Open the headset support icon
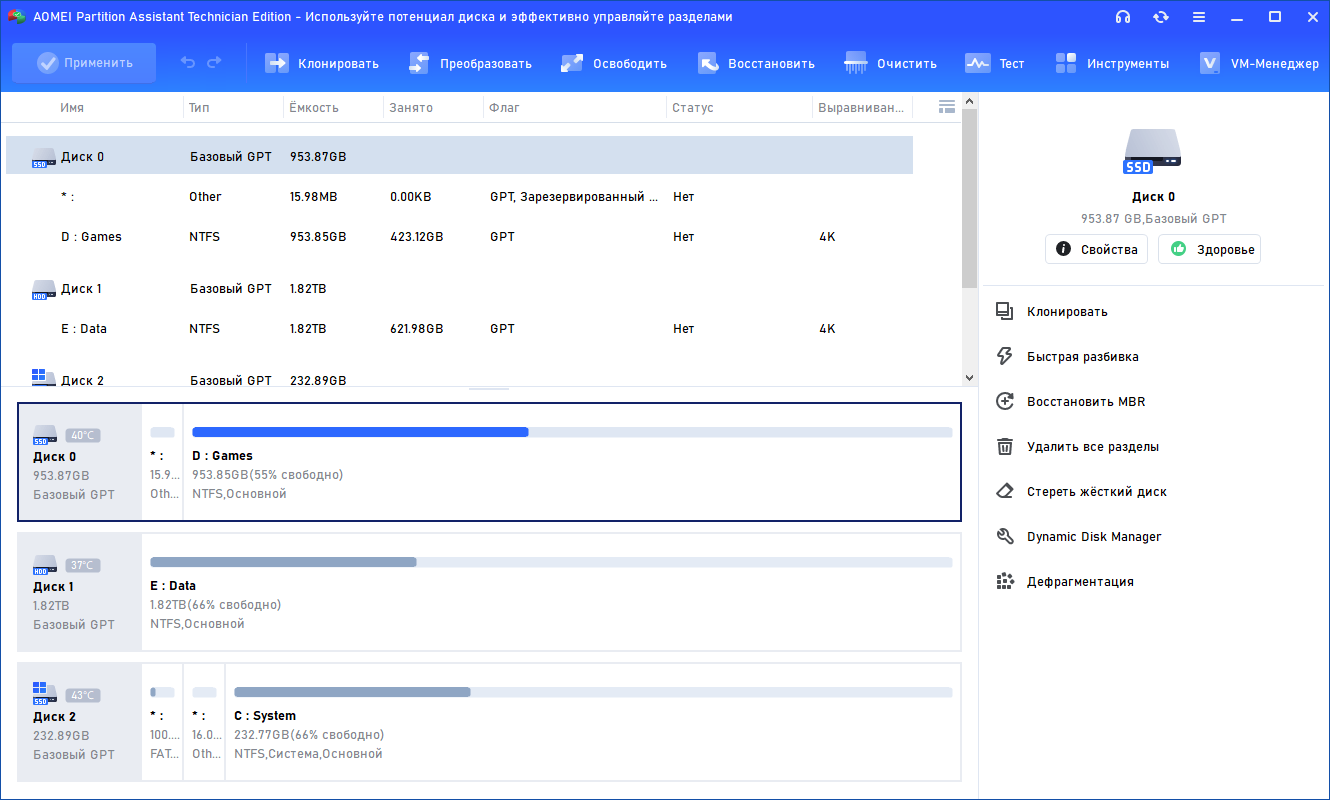 pyautogui.click(x=1123, y=17)
